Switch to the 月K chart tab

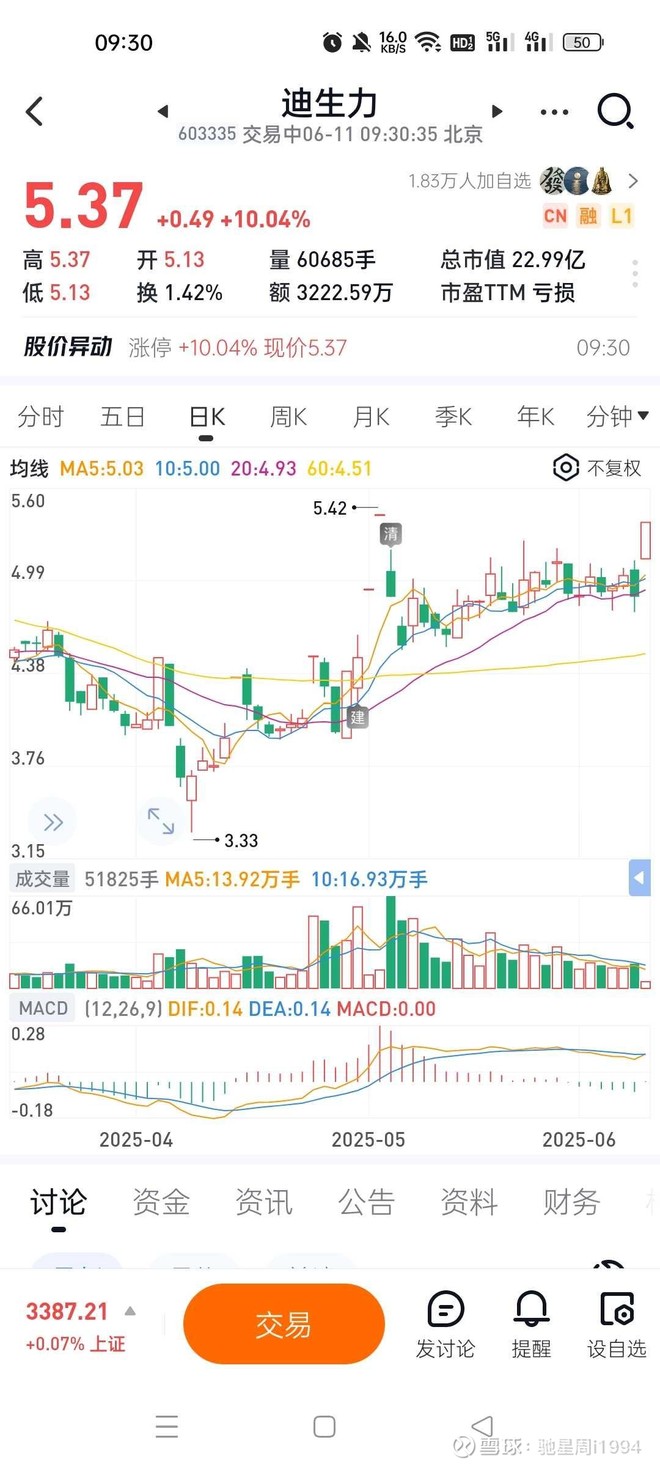(371, 417)
